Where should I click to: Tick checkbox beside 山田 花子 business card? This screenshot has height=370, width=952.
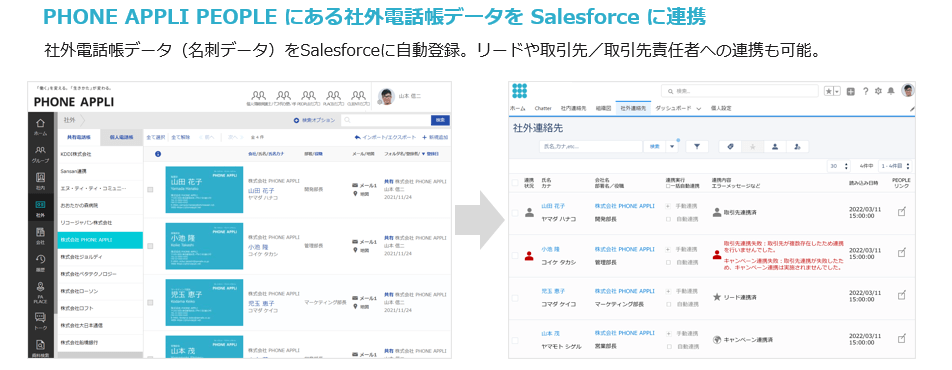(151, 190)
